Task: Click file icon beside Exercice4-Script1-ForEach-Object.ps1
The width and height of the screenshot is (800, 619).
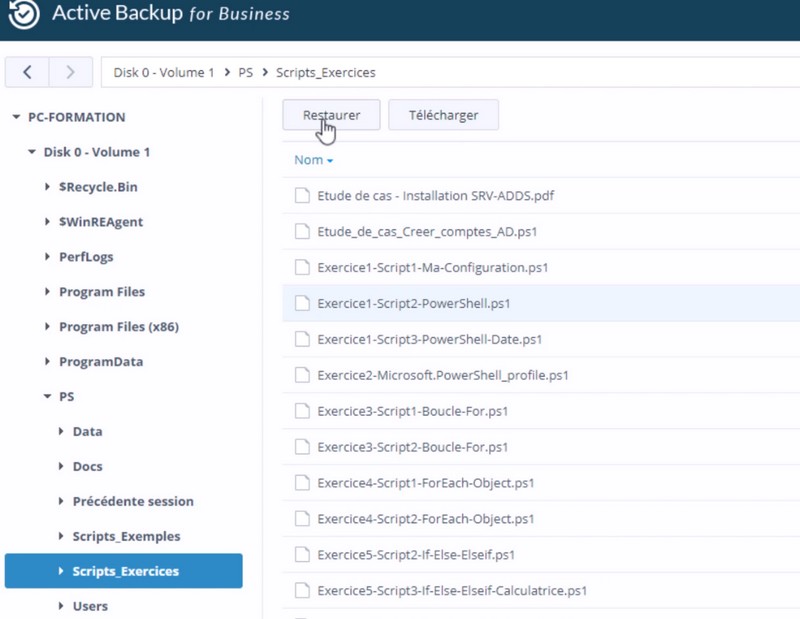Action: 302,483
